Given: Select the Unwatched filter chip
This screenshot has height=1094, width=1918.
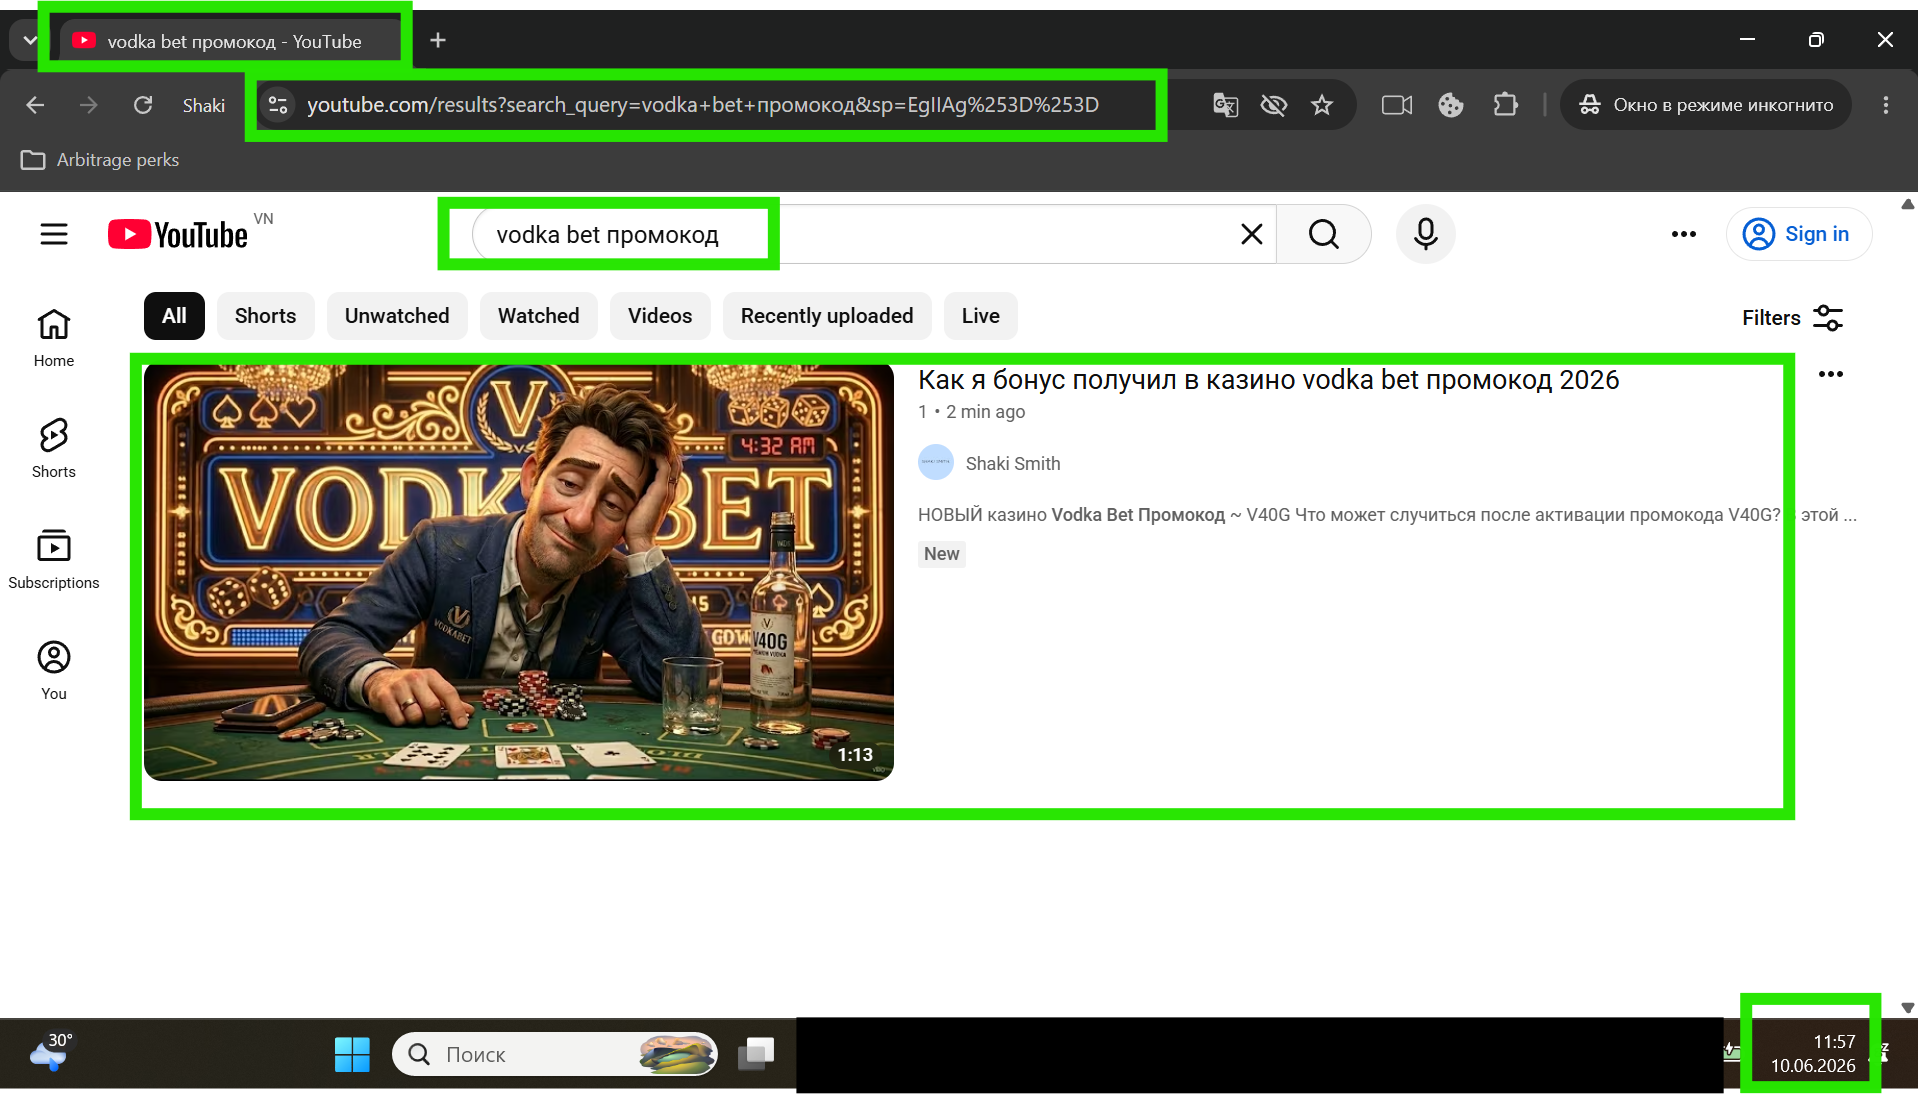Looking at the screenshot, I should tap(397, 316).
